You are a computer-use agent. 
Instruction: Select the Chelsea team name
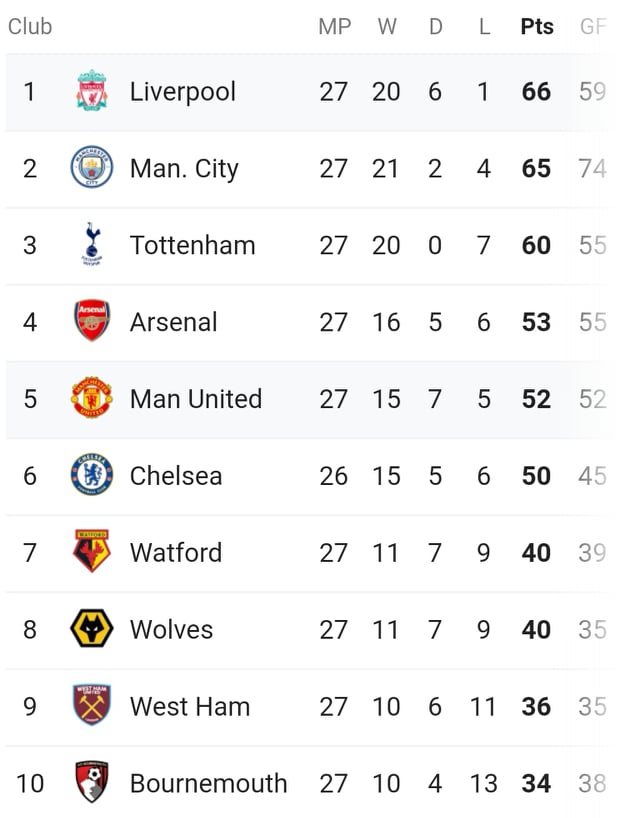coord(176,476)
